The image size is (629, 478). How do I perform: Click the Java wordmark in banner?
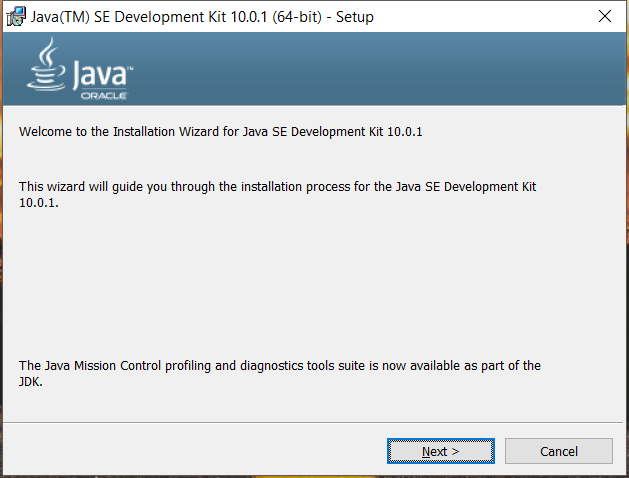point(100,75)
